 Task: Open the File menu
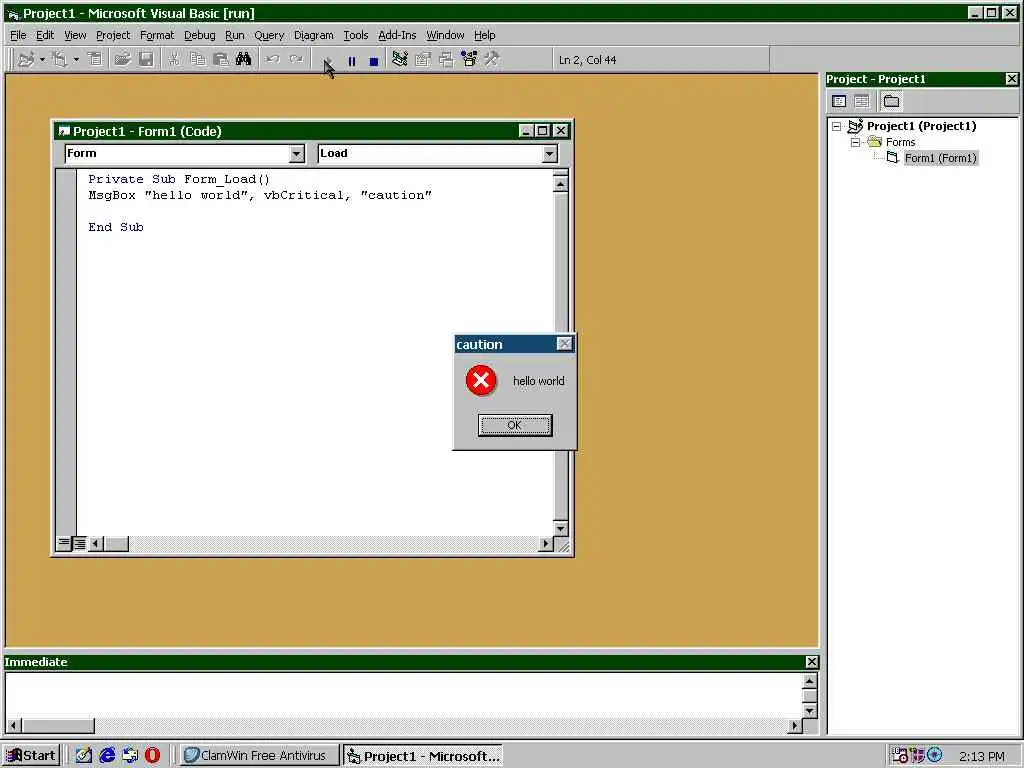(18, 35)
